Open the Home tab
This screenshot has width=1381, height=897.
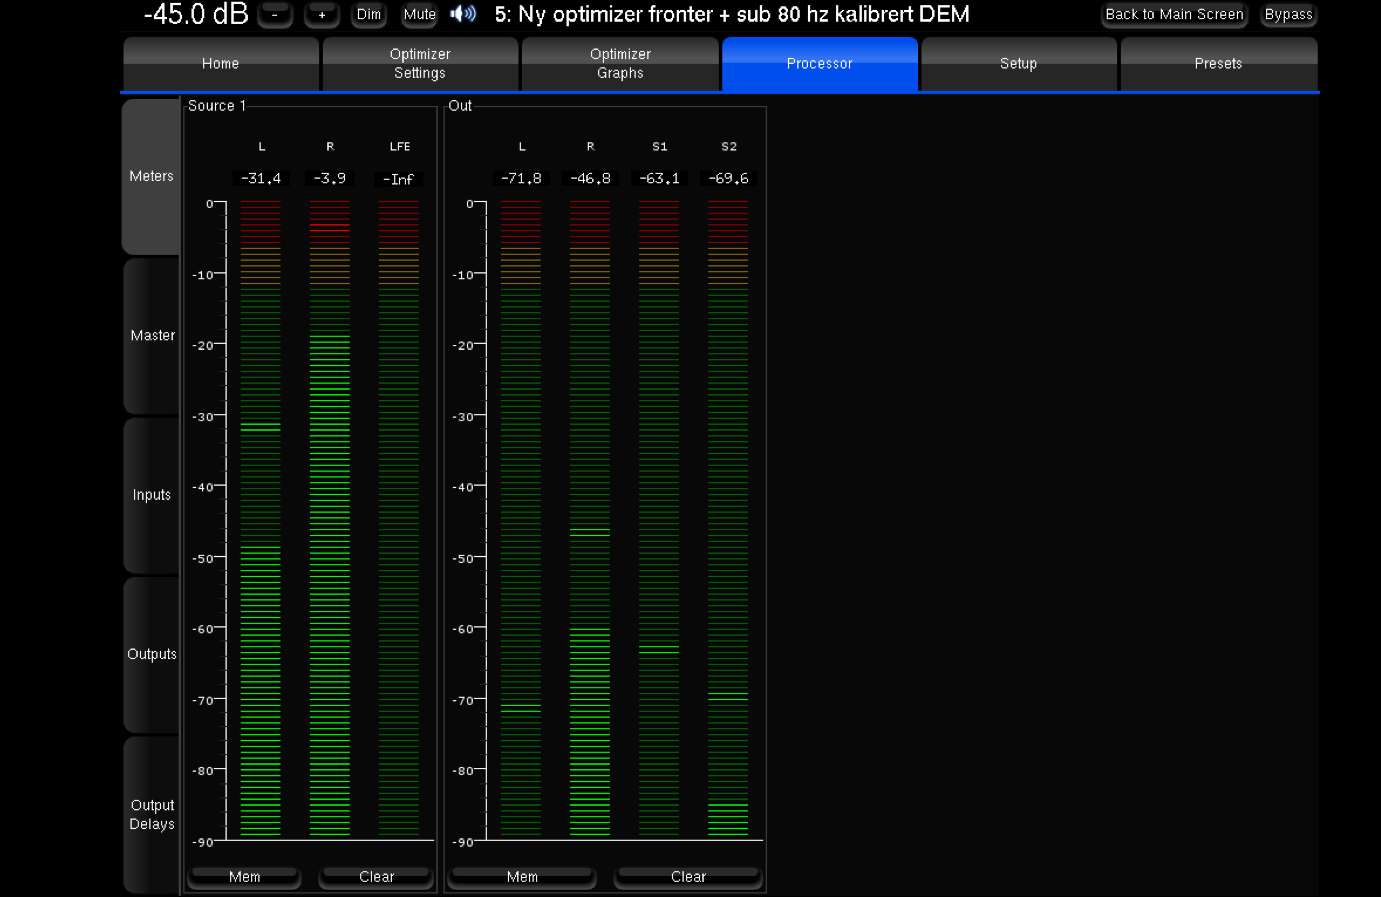[221, 64]
